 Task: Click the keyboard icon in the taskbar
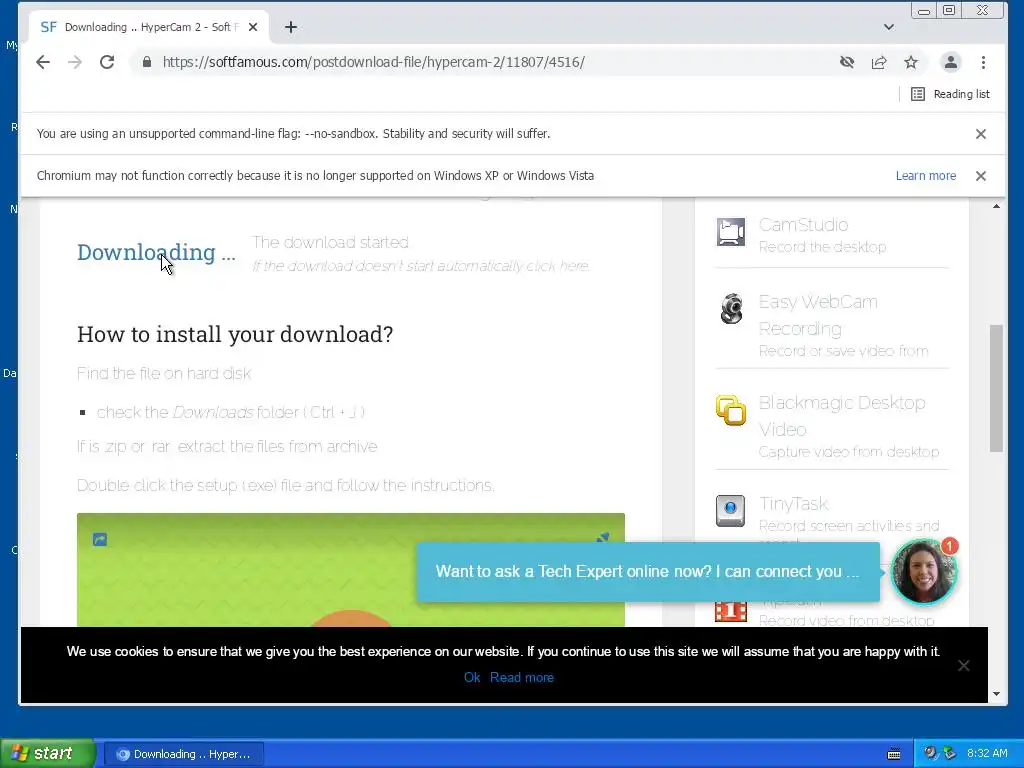(x=894, y=754)
